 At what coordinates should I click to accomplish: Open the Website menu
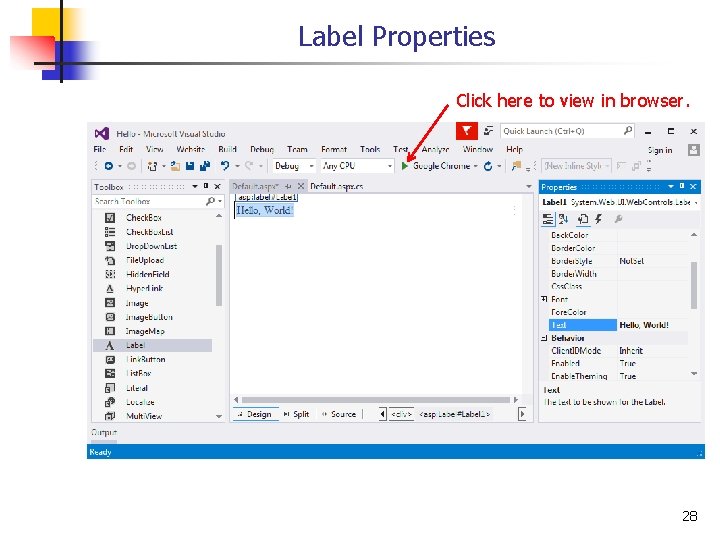(191, 149)
